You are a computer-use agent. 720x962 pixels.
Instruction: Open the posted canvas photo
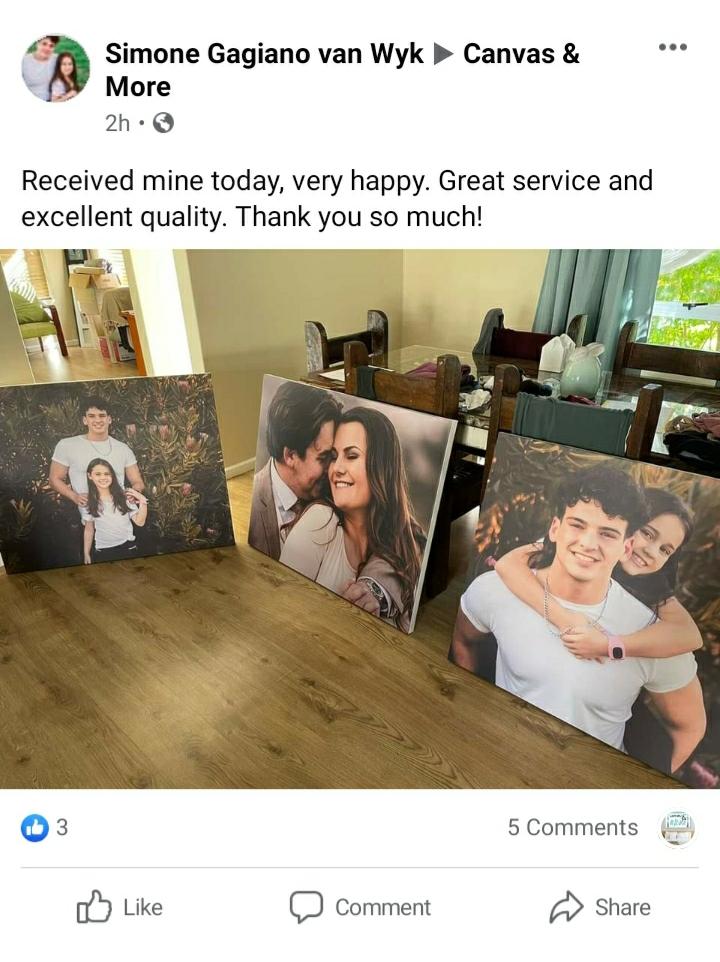(360, 518)
